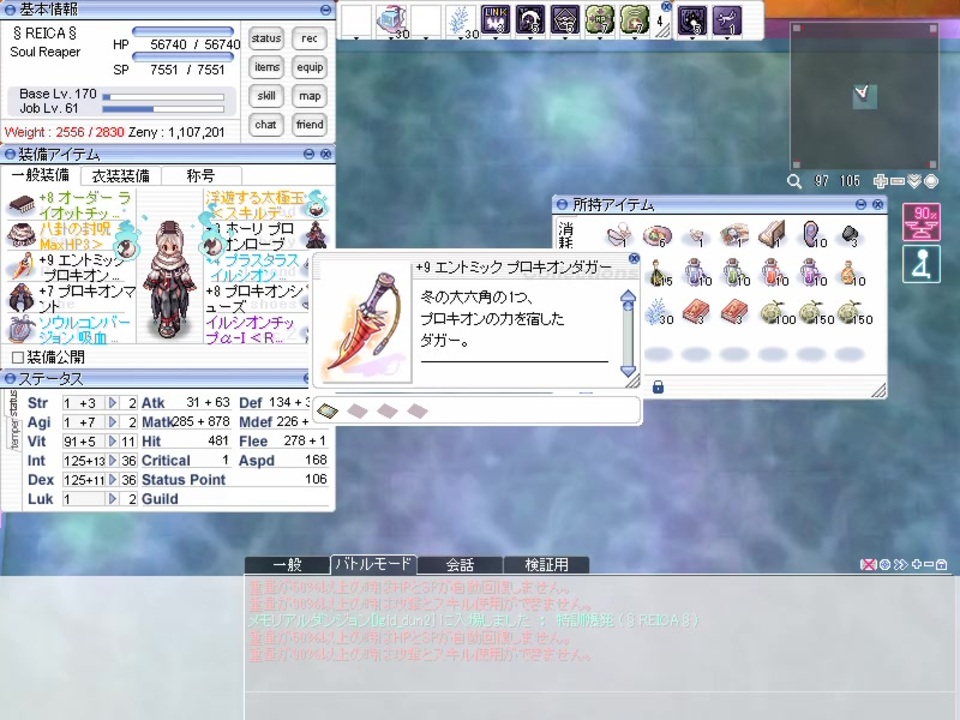The image size is (960, 720).
Task: Select the バトルモード chat tab
Action: click(373, 564)
